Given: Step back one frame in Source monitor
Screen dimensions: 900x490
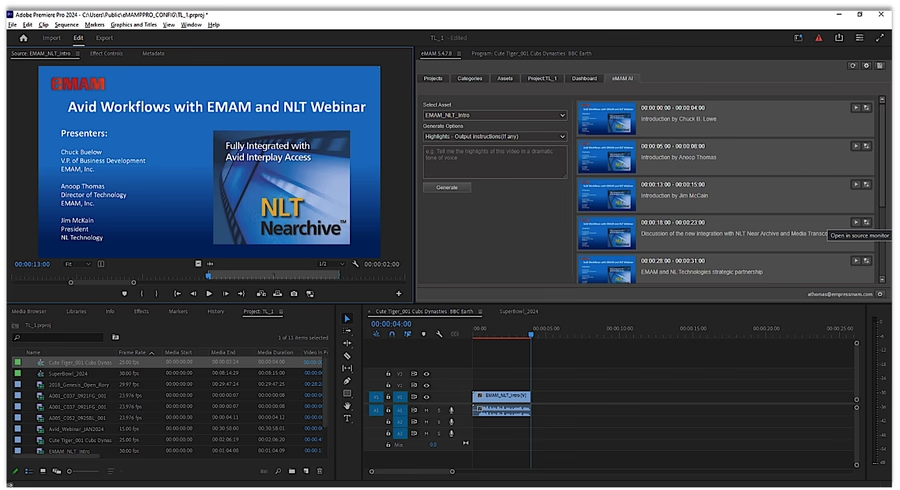Looking at the screenshot, I should [193, 294].
